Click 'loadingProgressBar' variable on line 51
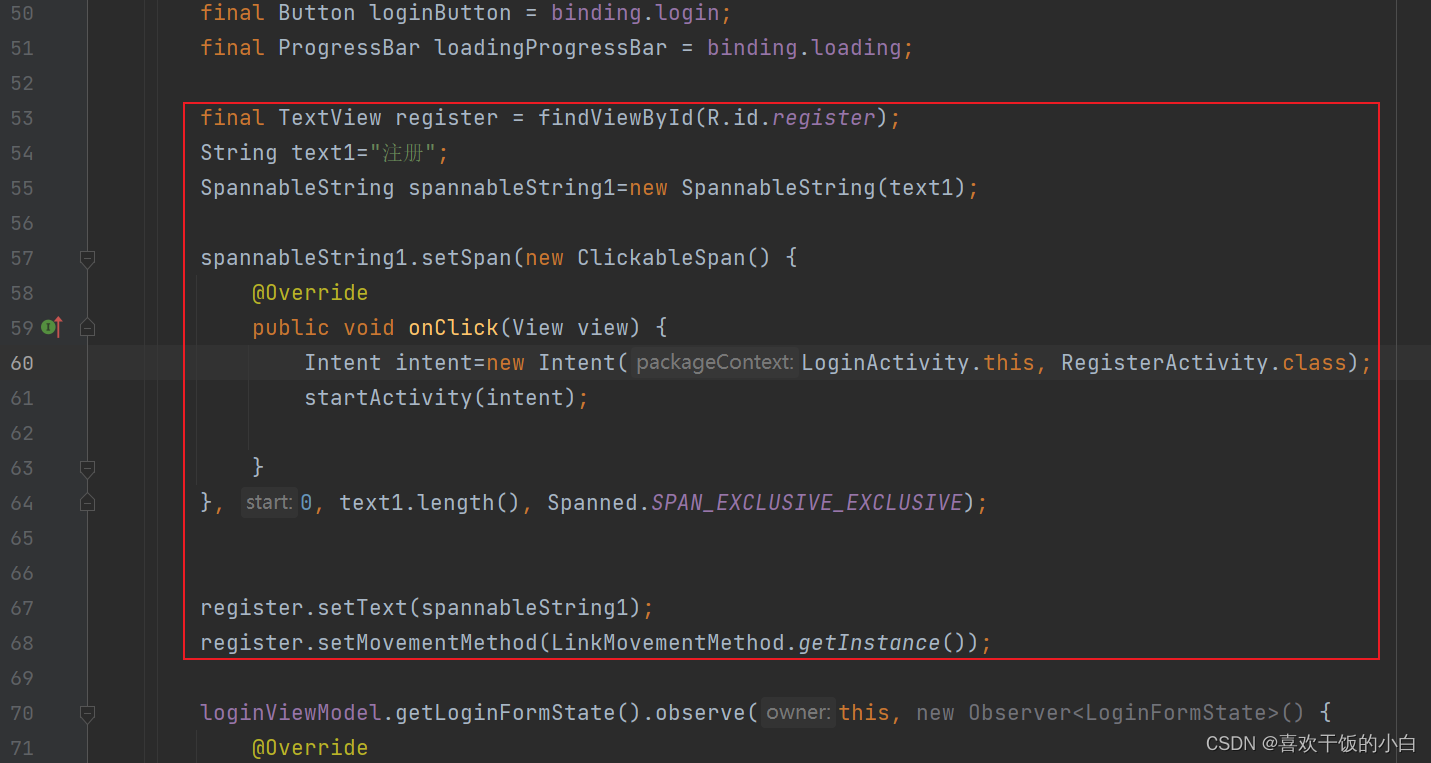This screenshot has height=763, width=1431. [x=551, y=48]
